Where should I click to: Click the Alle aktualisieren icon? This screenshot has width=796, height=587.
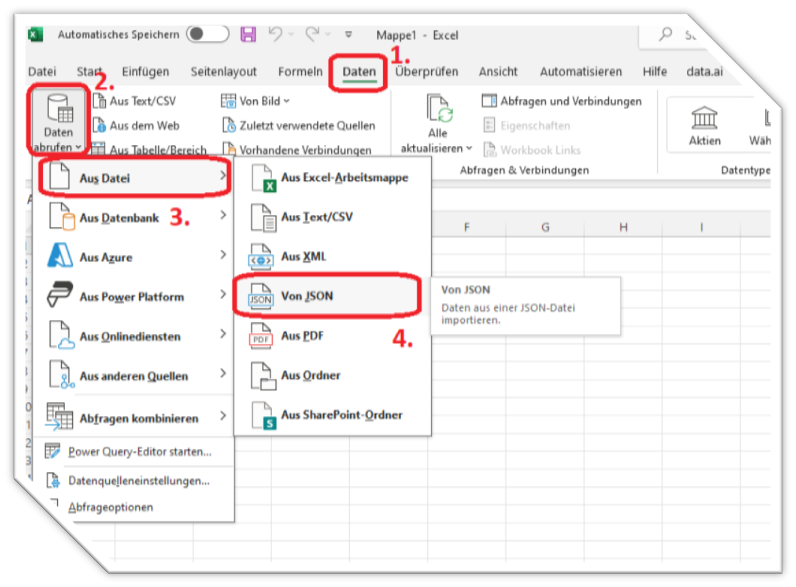pyautogui.click(x=437, y=110)
